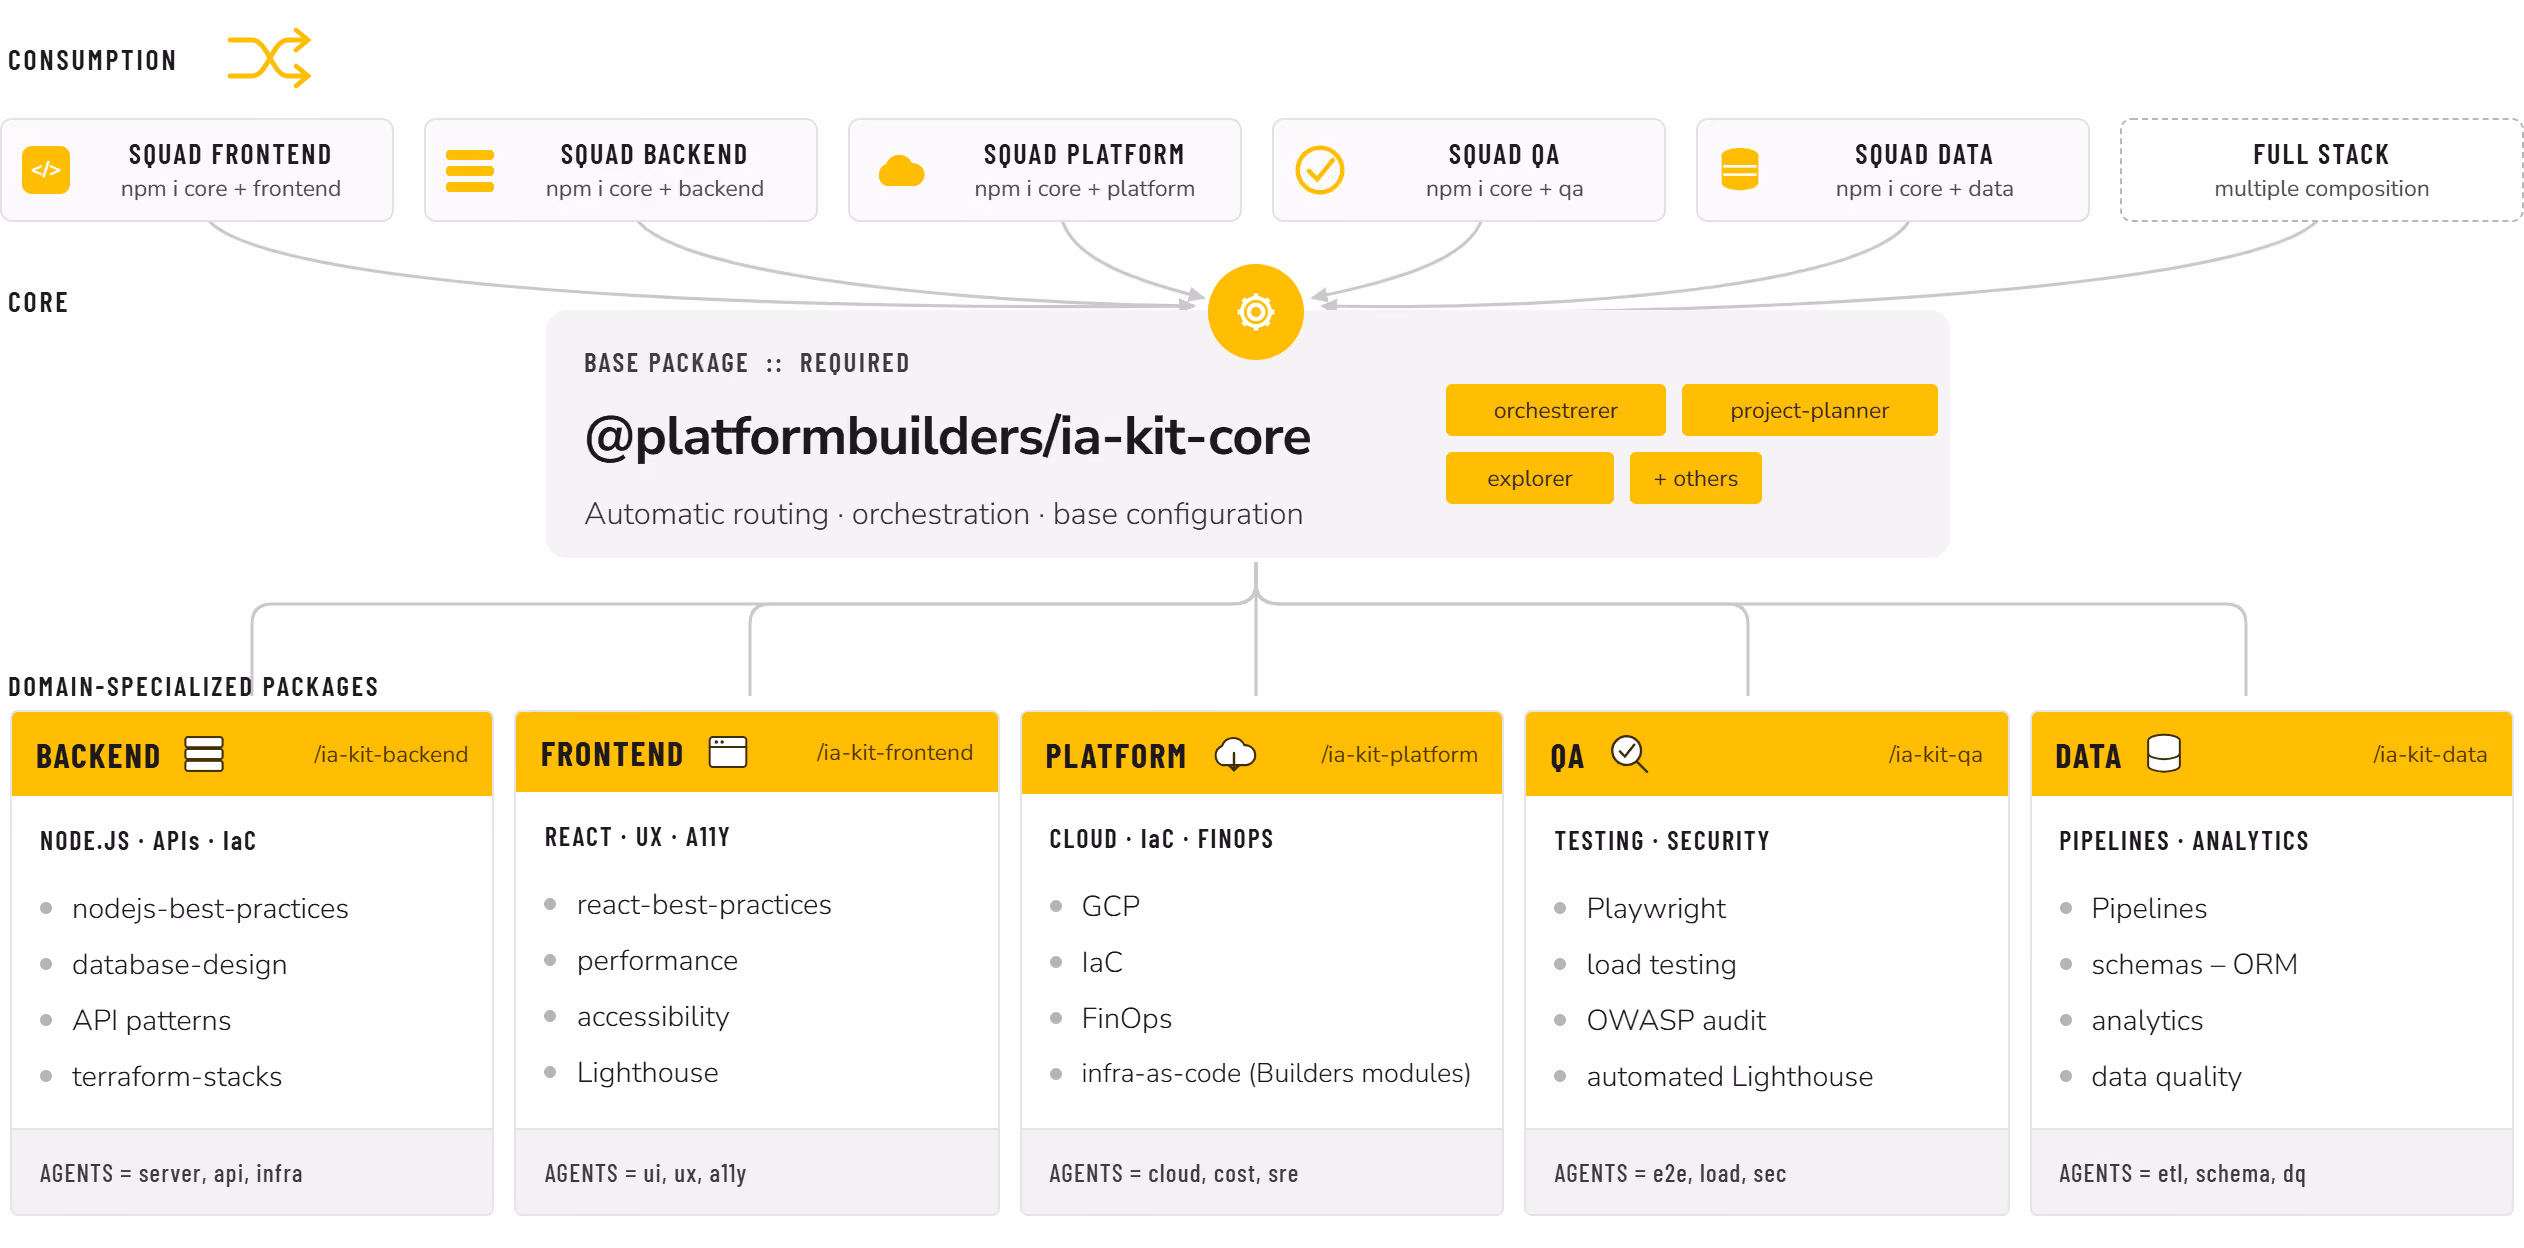Click Automatic routing orchestration base configuration tagline
The image size is (2524, 1248).
pos(944,514)
